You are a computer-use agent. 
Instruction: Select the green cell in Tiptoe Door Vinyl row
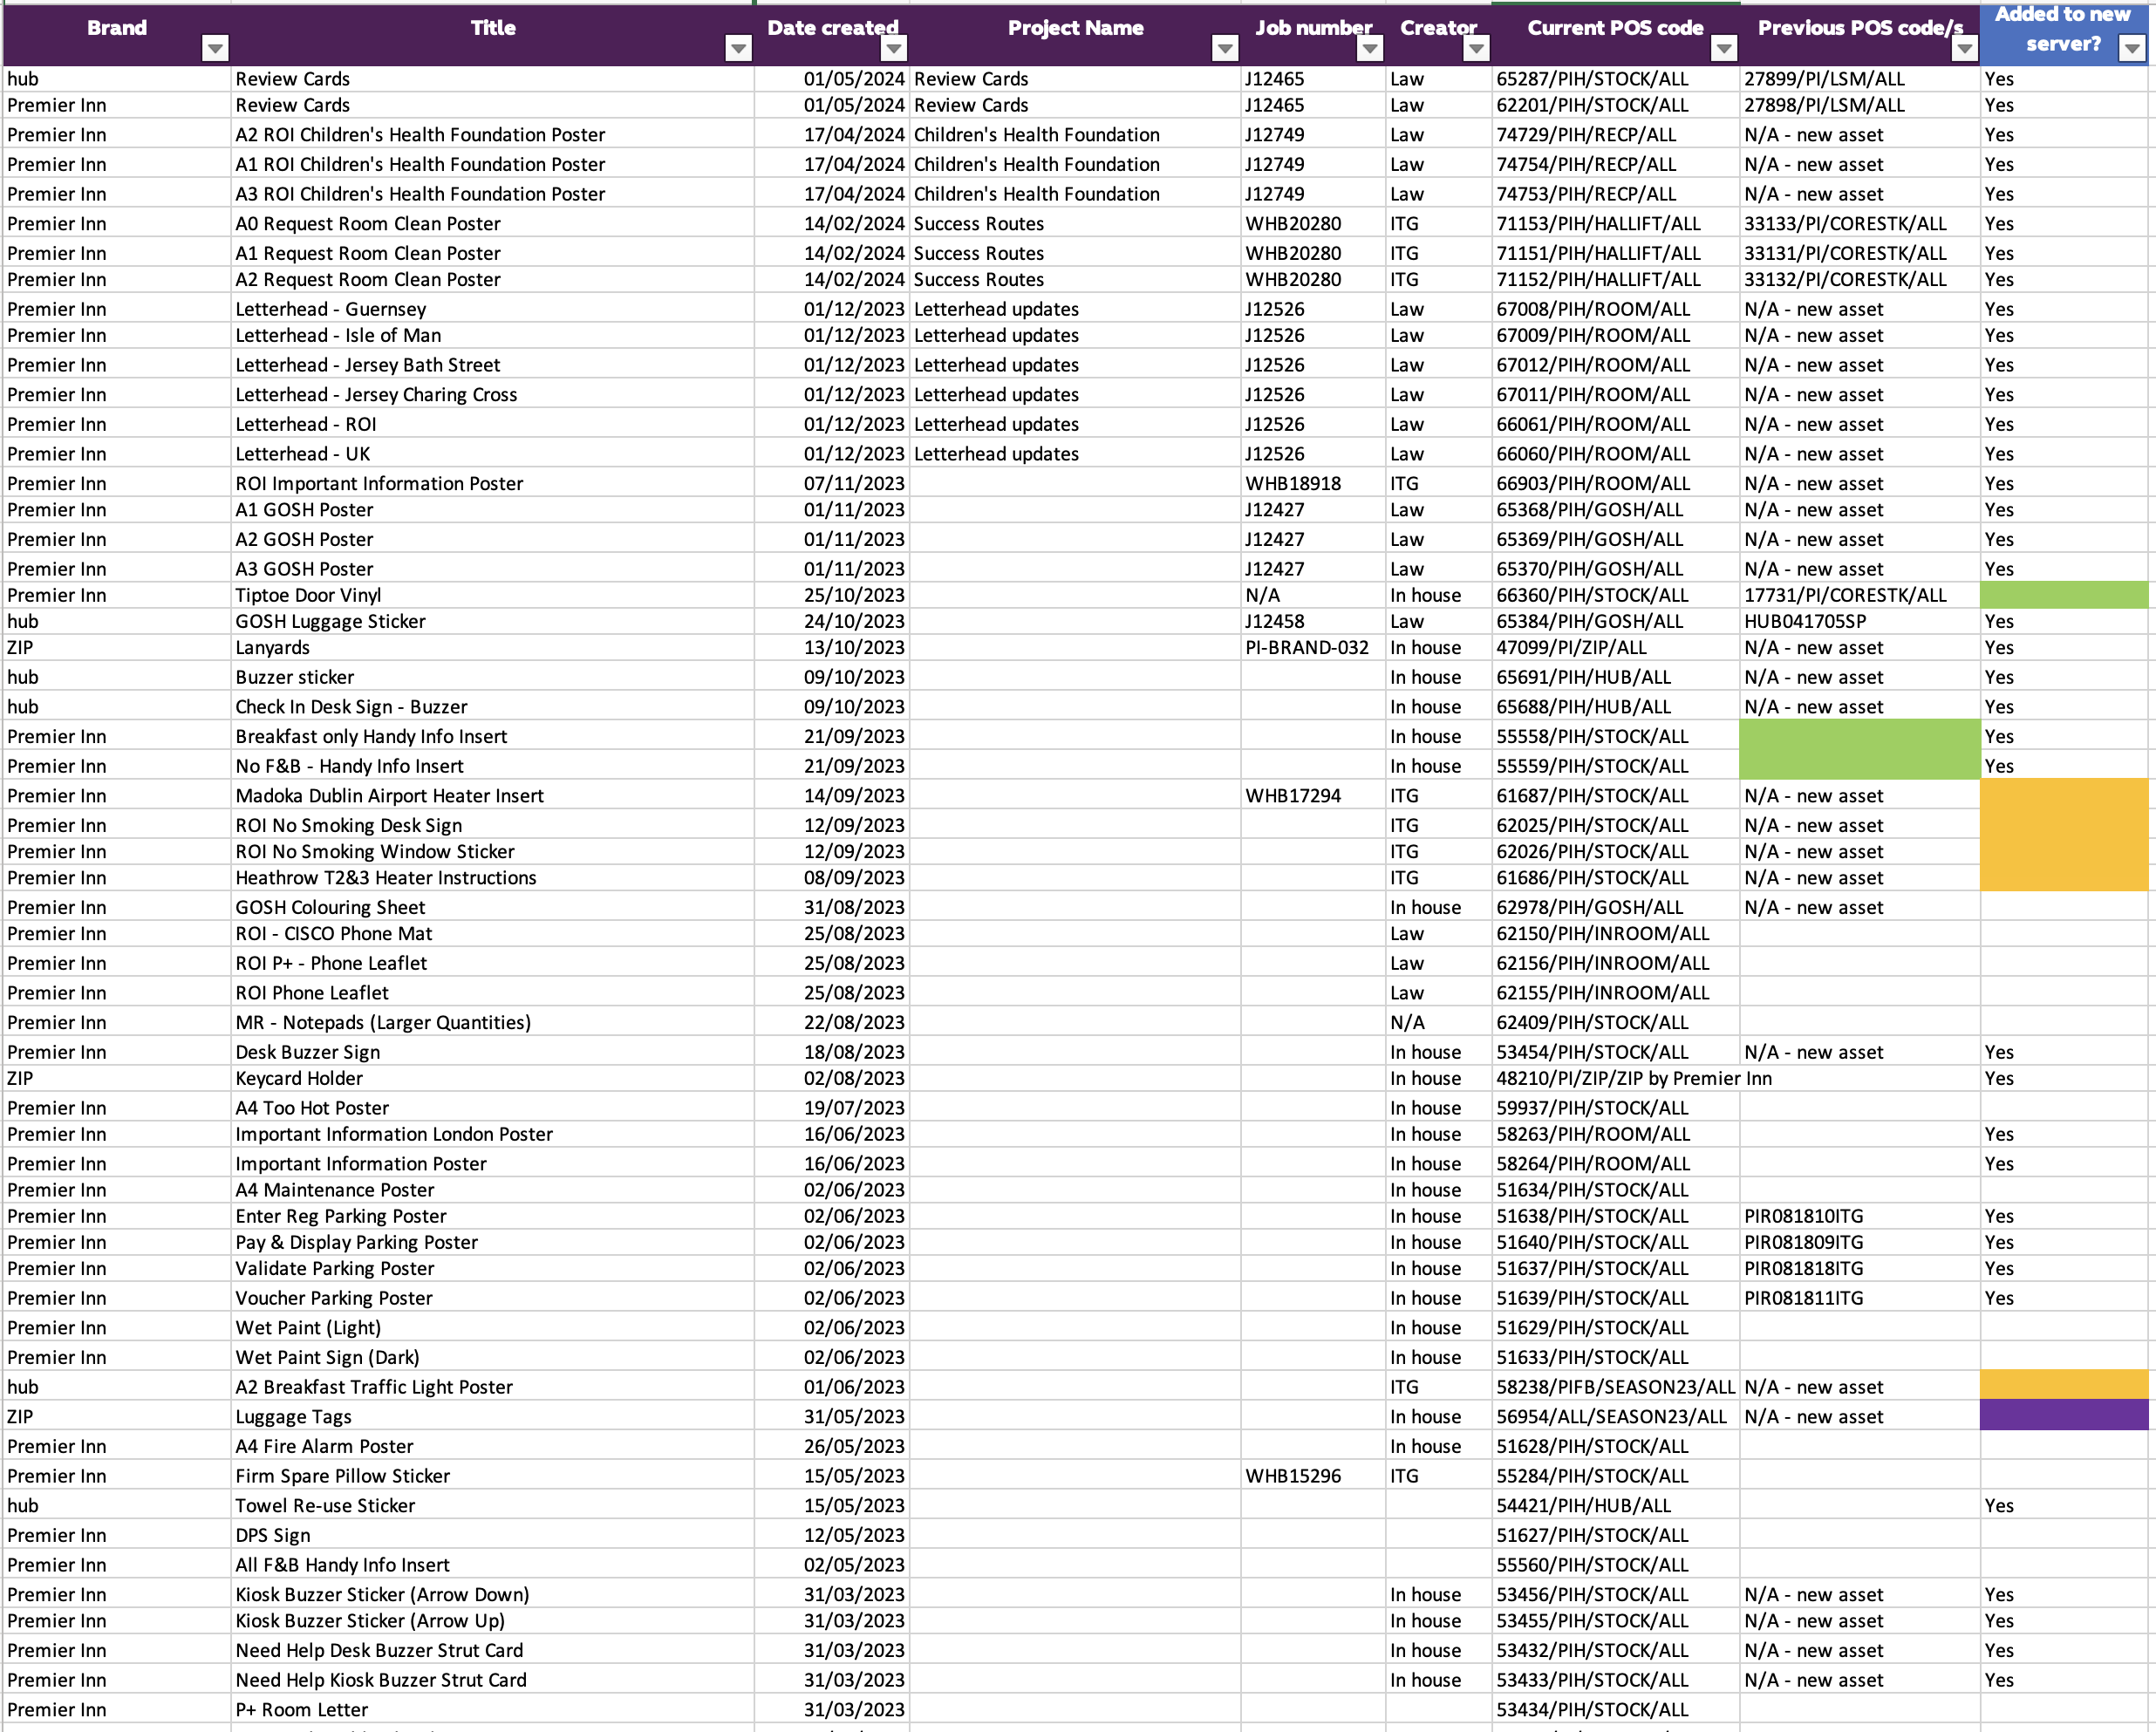tap(2063, 595)
